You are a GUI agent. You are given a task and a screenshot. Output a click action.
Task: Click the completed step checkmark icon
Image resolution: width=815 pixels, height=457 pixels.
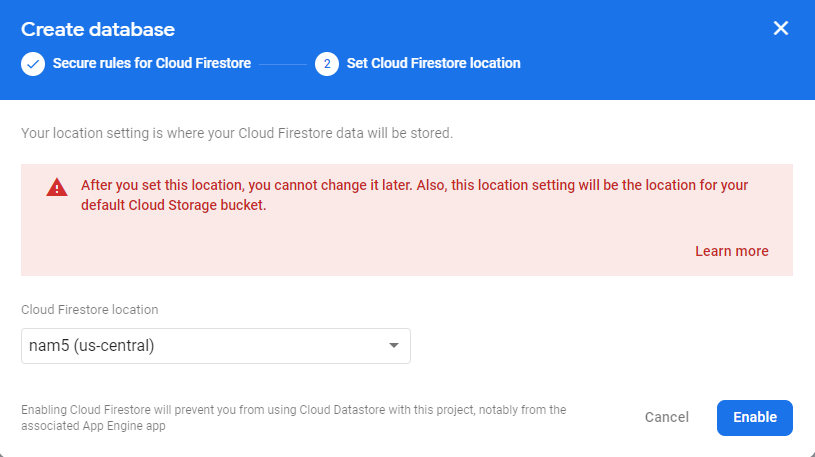[33, 64]
